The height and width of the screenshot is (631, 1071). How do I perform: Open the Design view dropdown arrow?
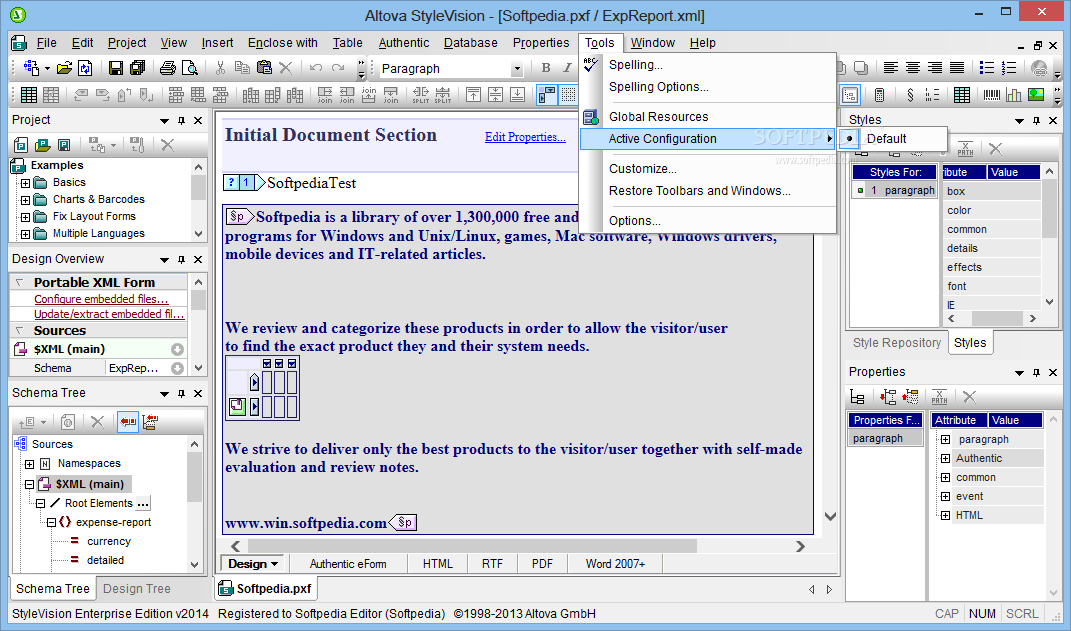(275, 564)
